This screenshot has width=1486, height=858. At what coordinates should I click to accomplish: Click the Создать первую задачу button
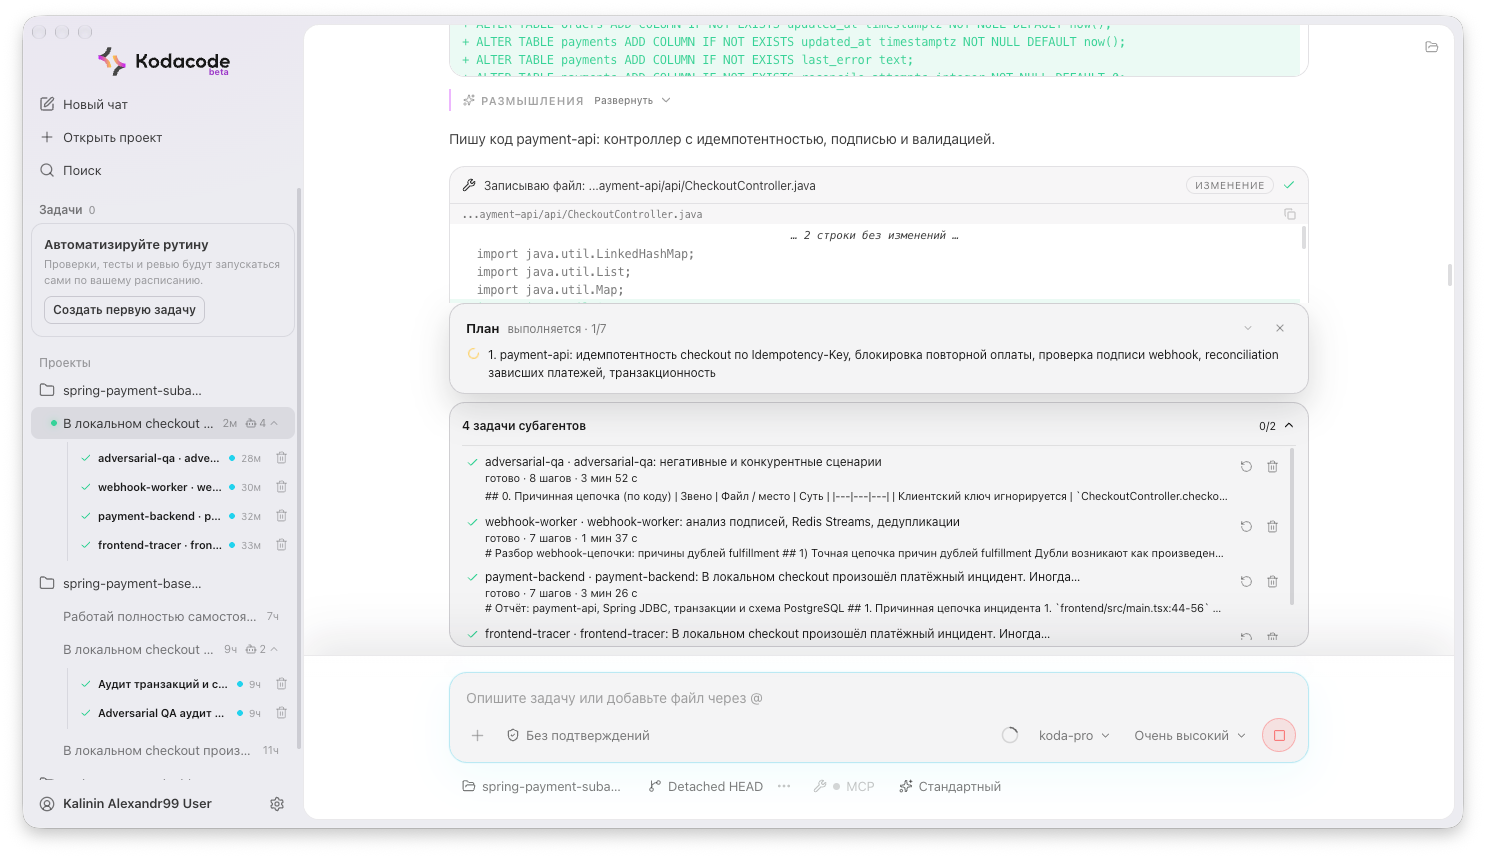tap(124, 310)
